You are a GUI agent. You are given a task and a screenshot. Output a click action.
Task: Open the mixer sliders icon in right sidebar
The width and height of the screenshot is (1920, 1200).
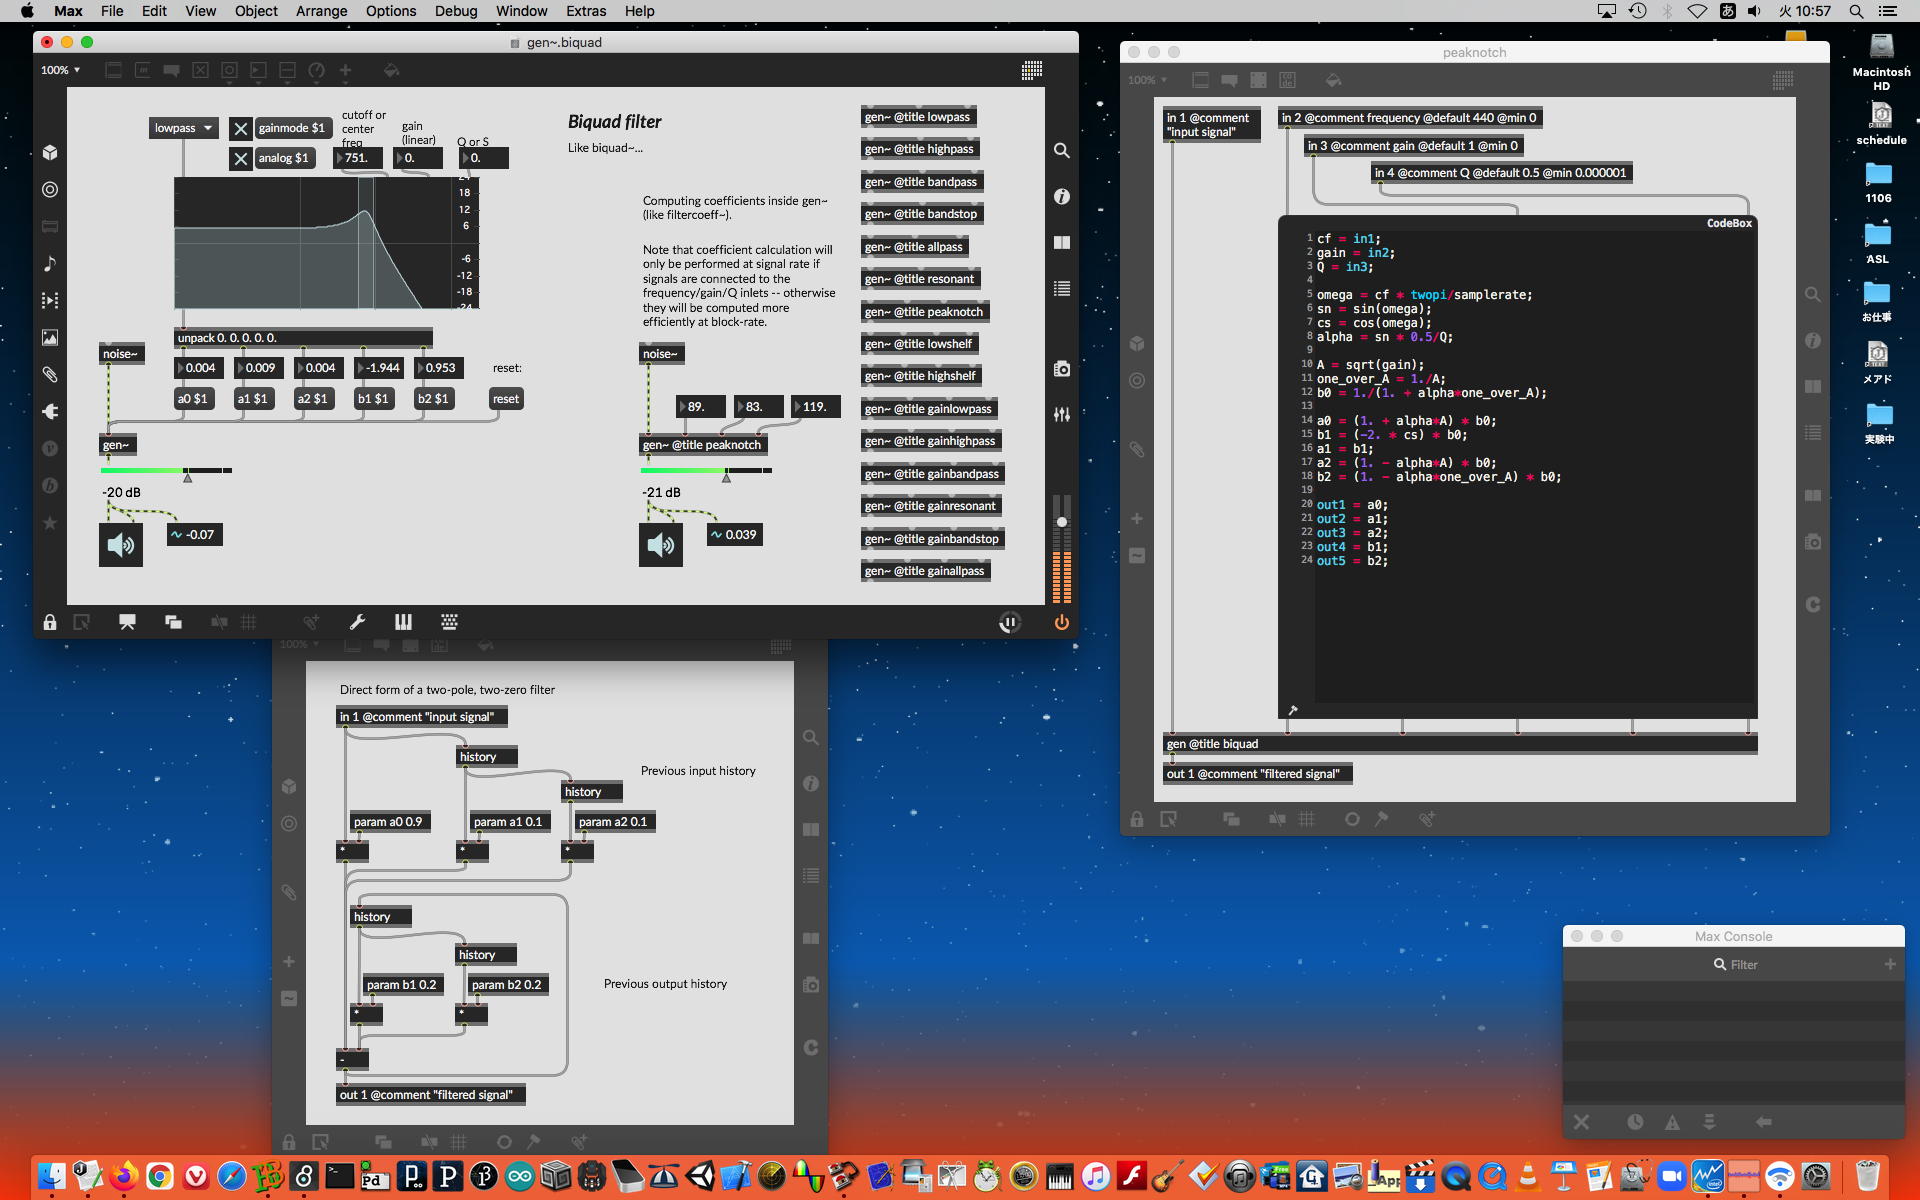click(x=1061, y=414)
